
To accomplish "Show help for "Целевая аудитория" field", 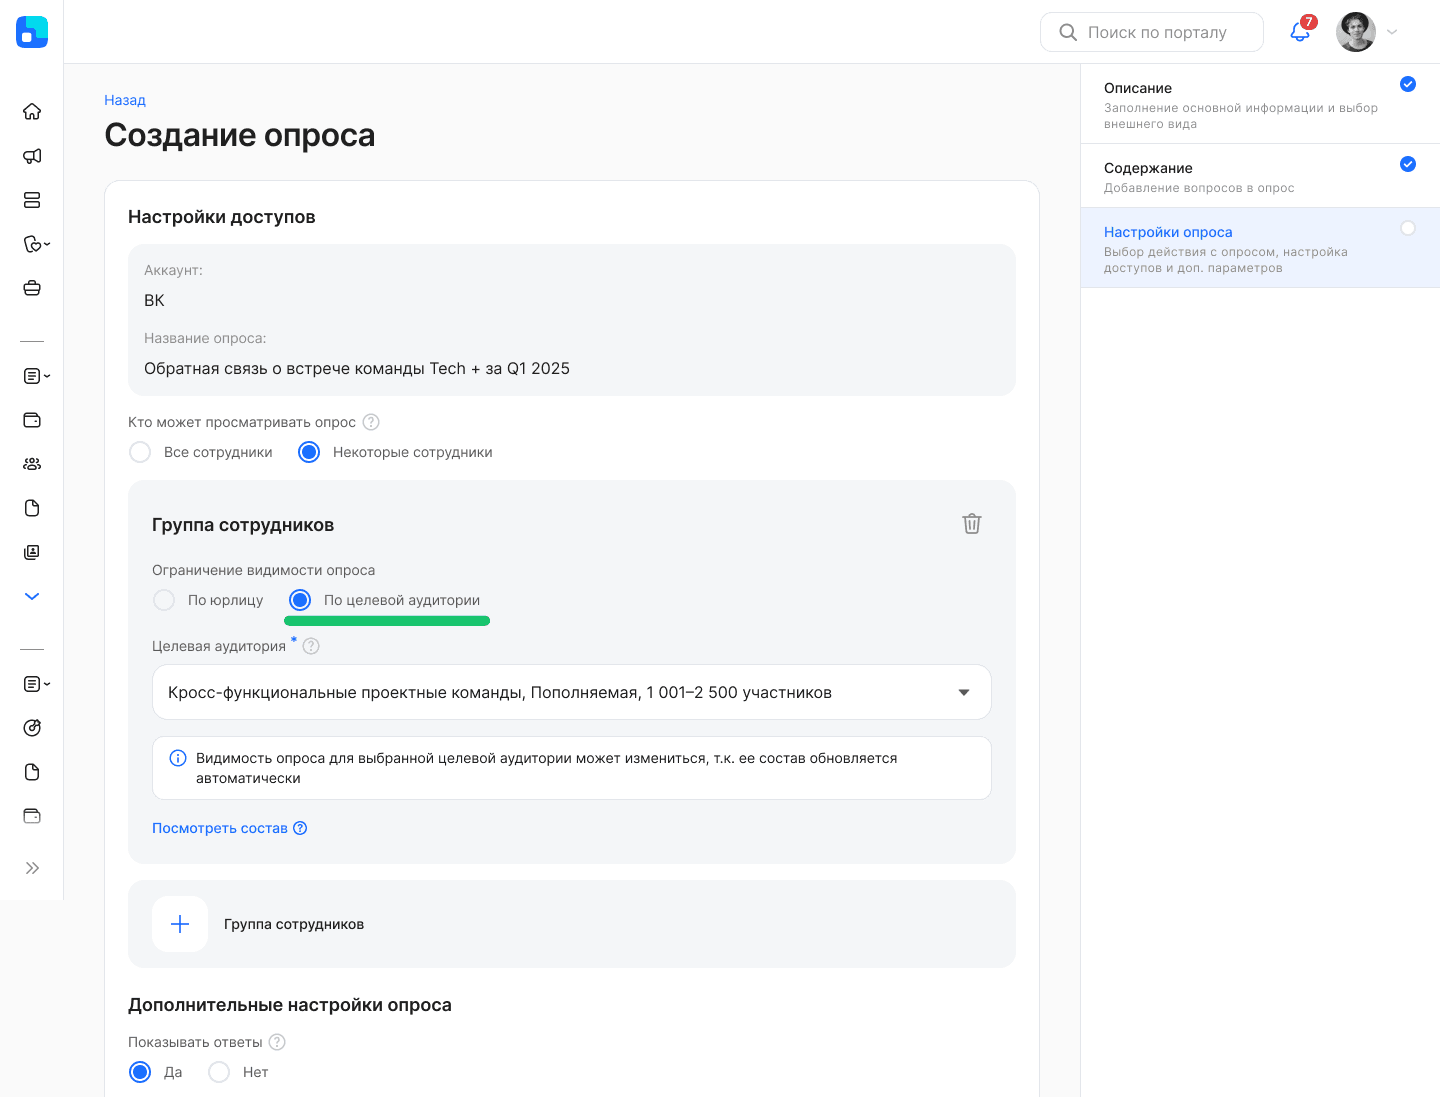I will [x=311, y=646].
